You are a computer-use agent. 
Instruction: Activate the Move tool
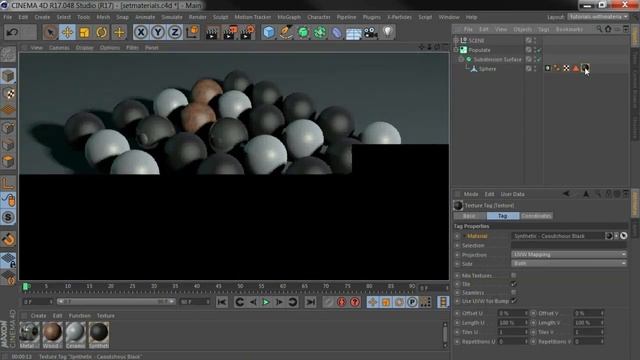pyautogui.click(x=67, y=32)
